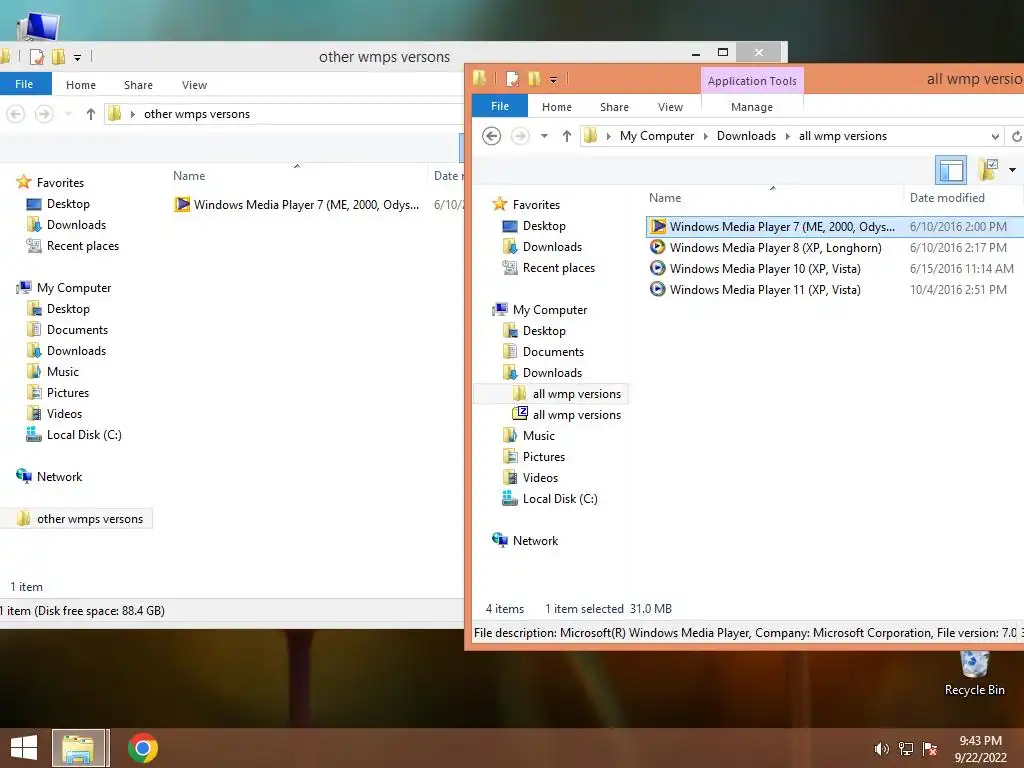Open dropdown arrow next to item check boxes icon
The height and width of the screenshot is (768, 1024).
pos(1012,170)
